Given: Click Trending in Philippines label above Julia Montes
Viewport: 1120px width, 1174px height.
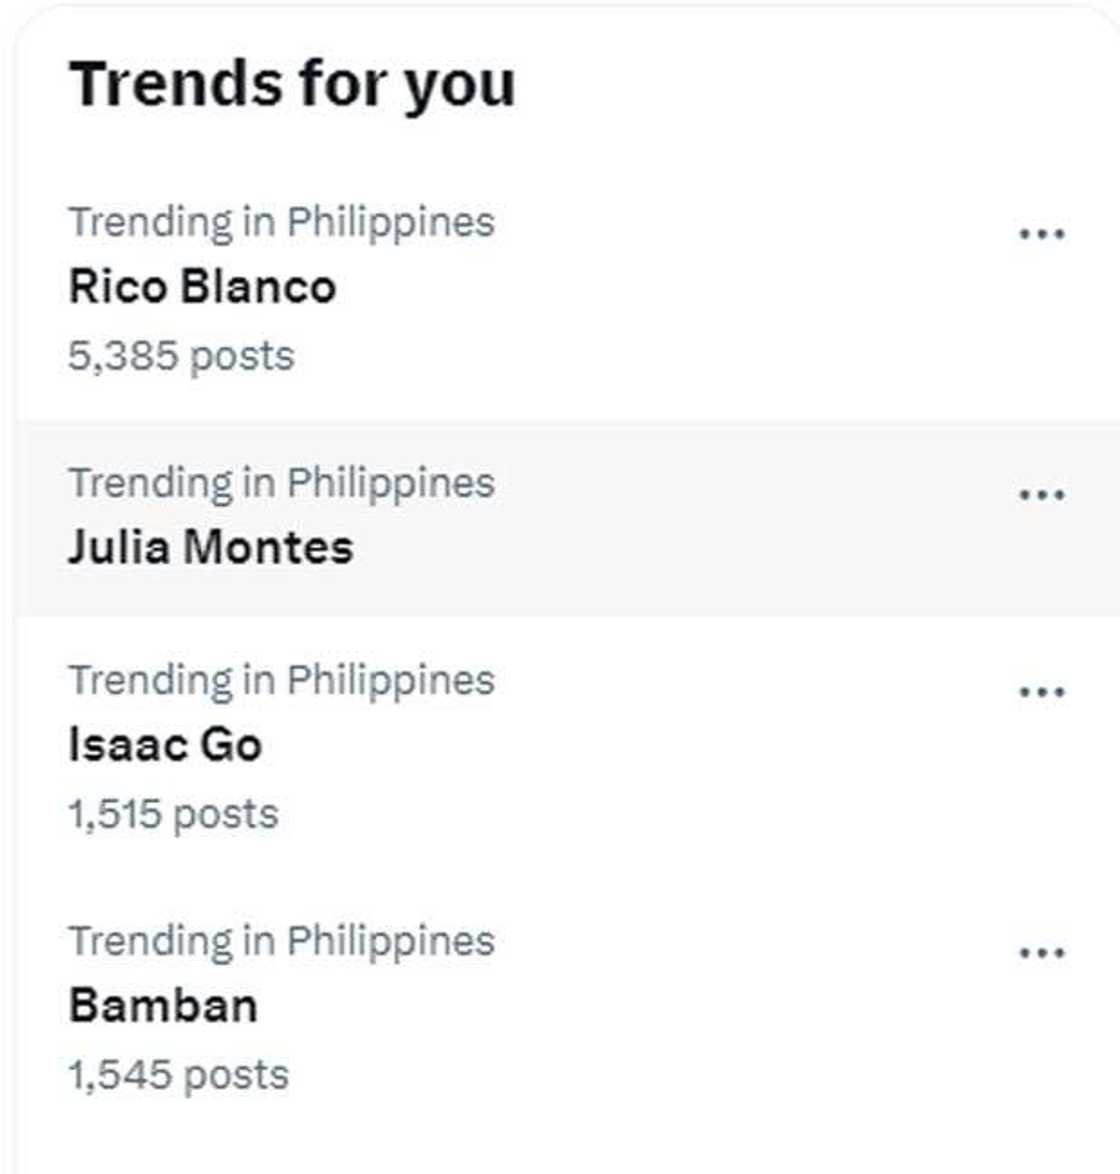Looking at the screenshot, I should [281, 483].
